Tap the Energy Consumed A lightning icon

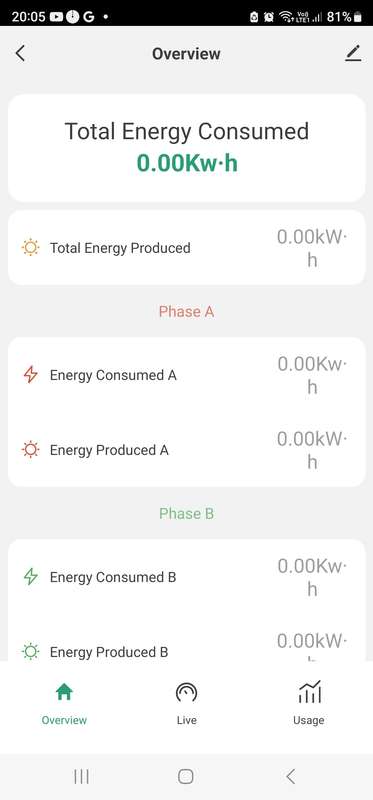point(31,375)
